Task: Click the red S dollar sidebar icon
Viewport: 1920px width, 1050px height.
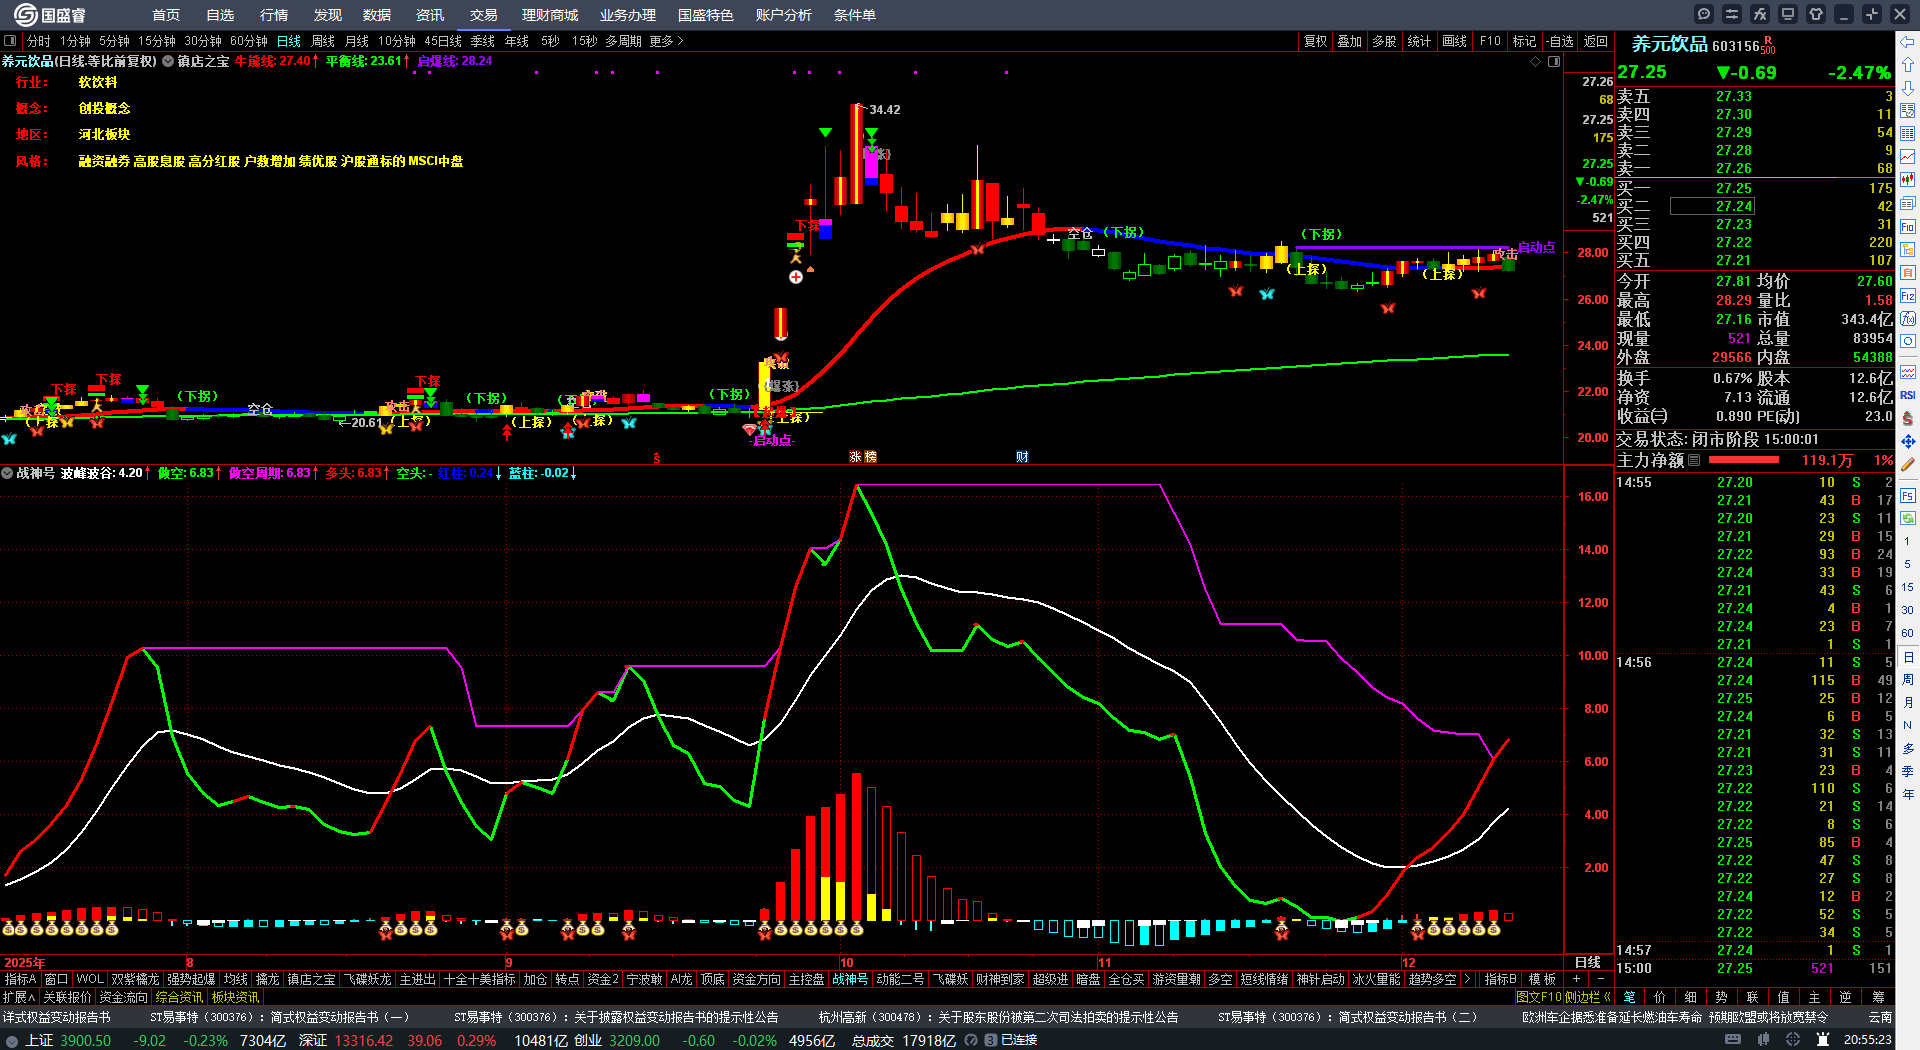Action: [1908, 418]
